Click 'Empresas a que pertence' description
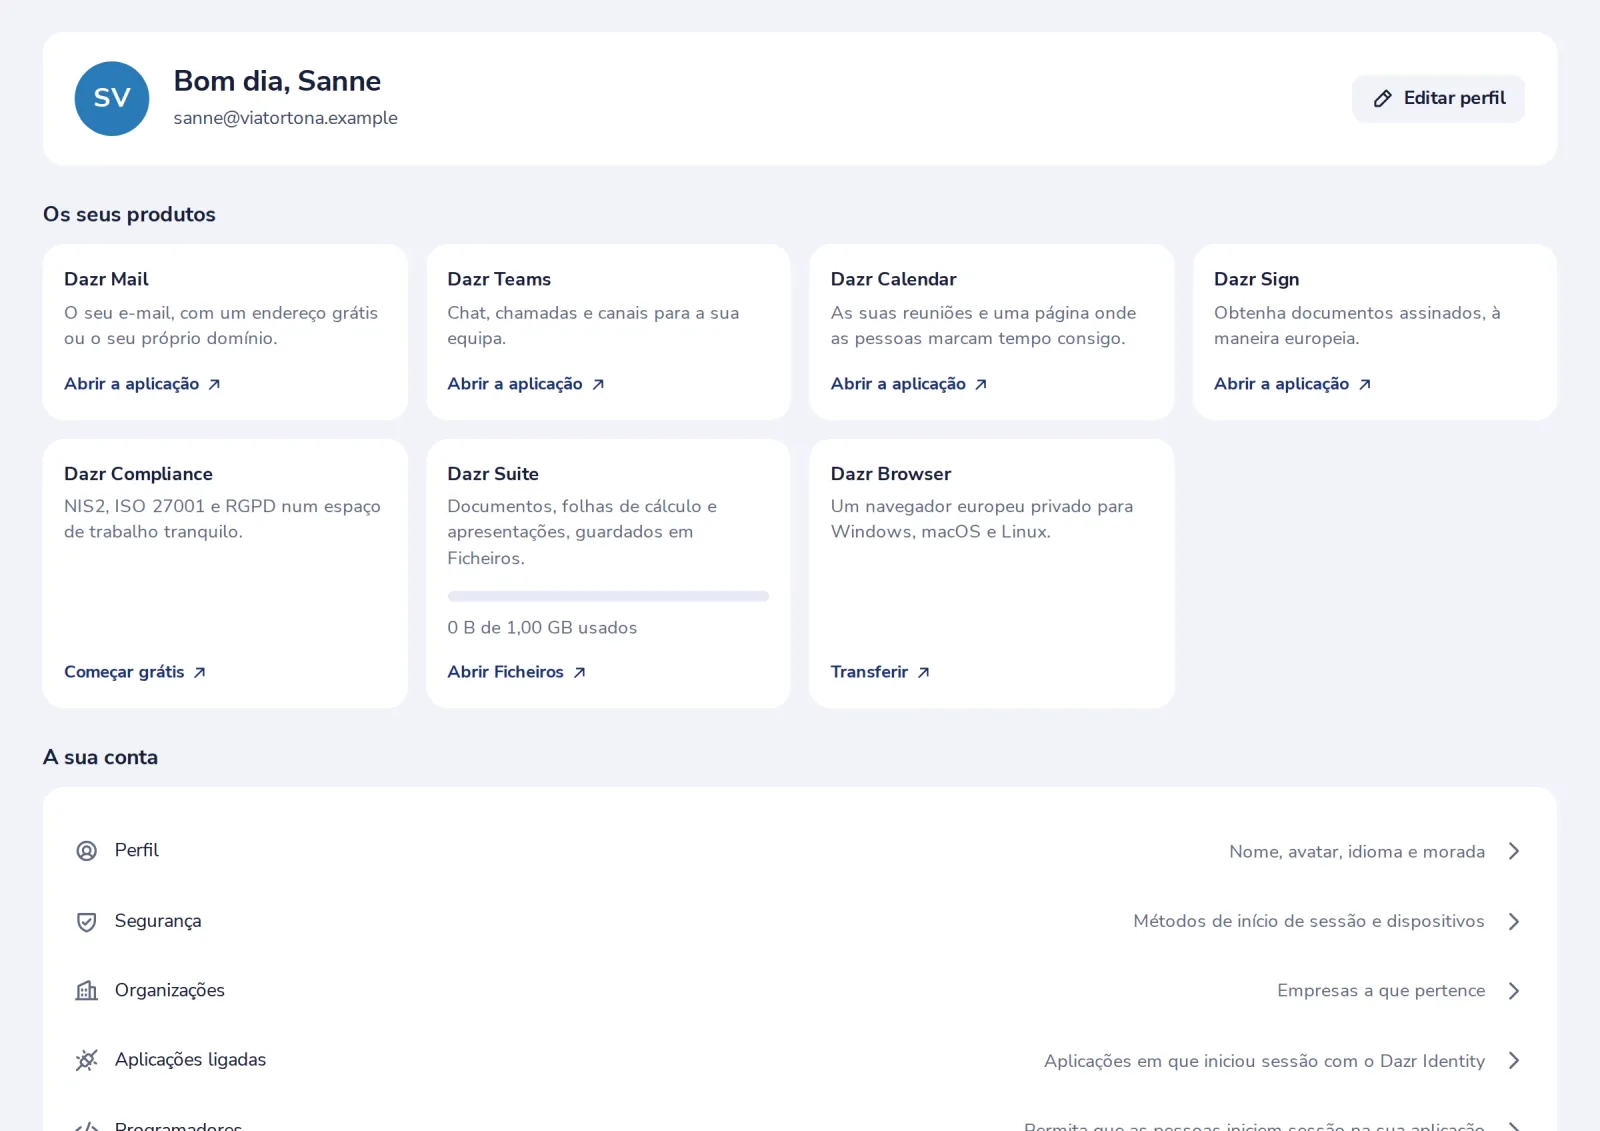Screen dimensions: 1600x1131 click(x=1381, y=991)
